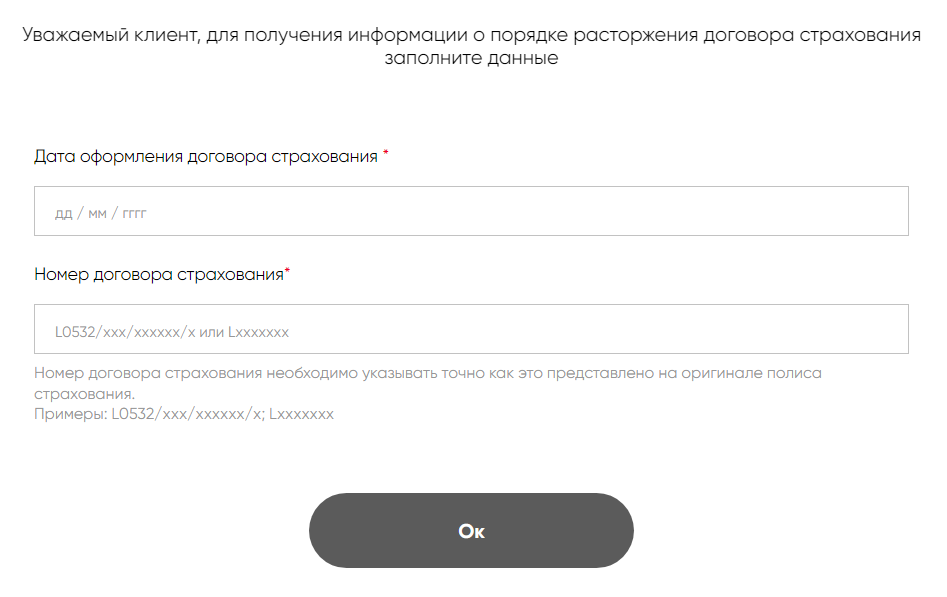Click the 'Lxxxxxxx' placeholder inside number field
This screenshot has width=947, height=597.
258,331
